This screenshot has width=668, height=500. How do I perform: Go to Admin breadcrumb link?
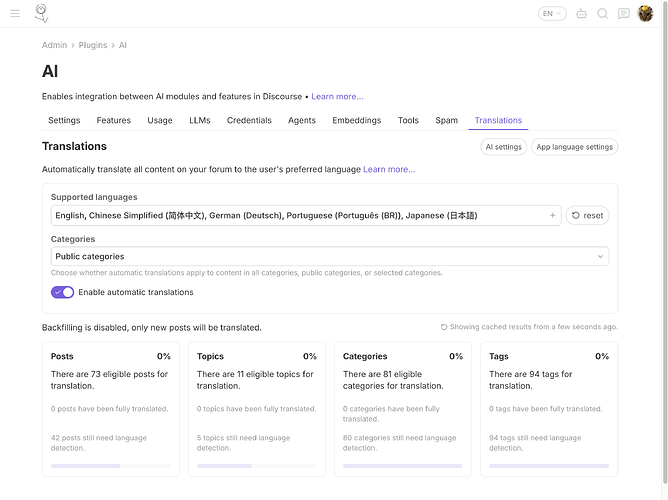pos(55,45)
